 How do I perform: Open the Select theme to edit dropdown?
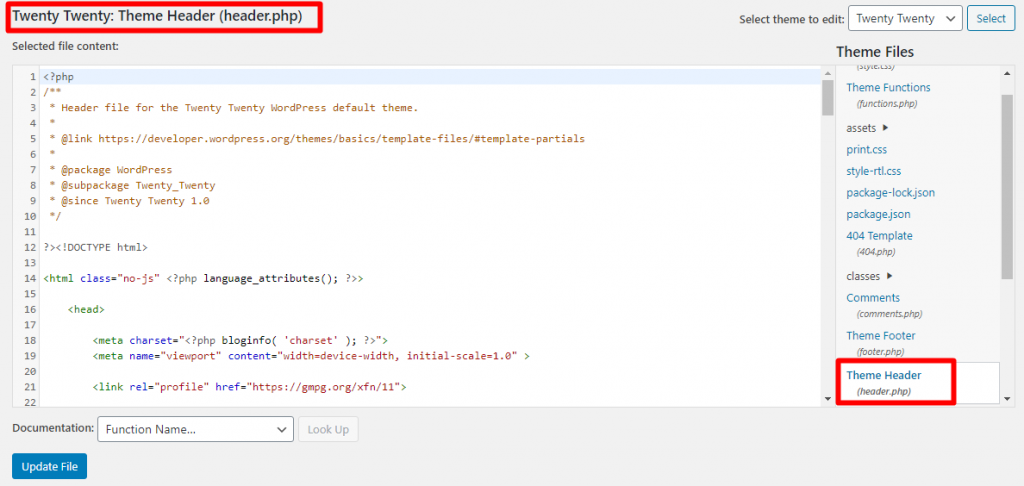905,18
